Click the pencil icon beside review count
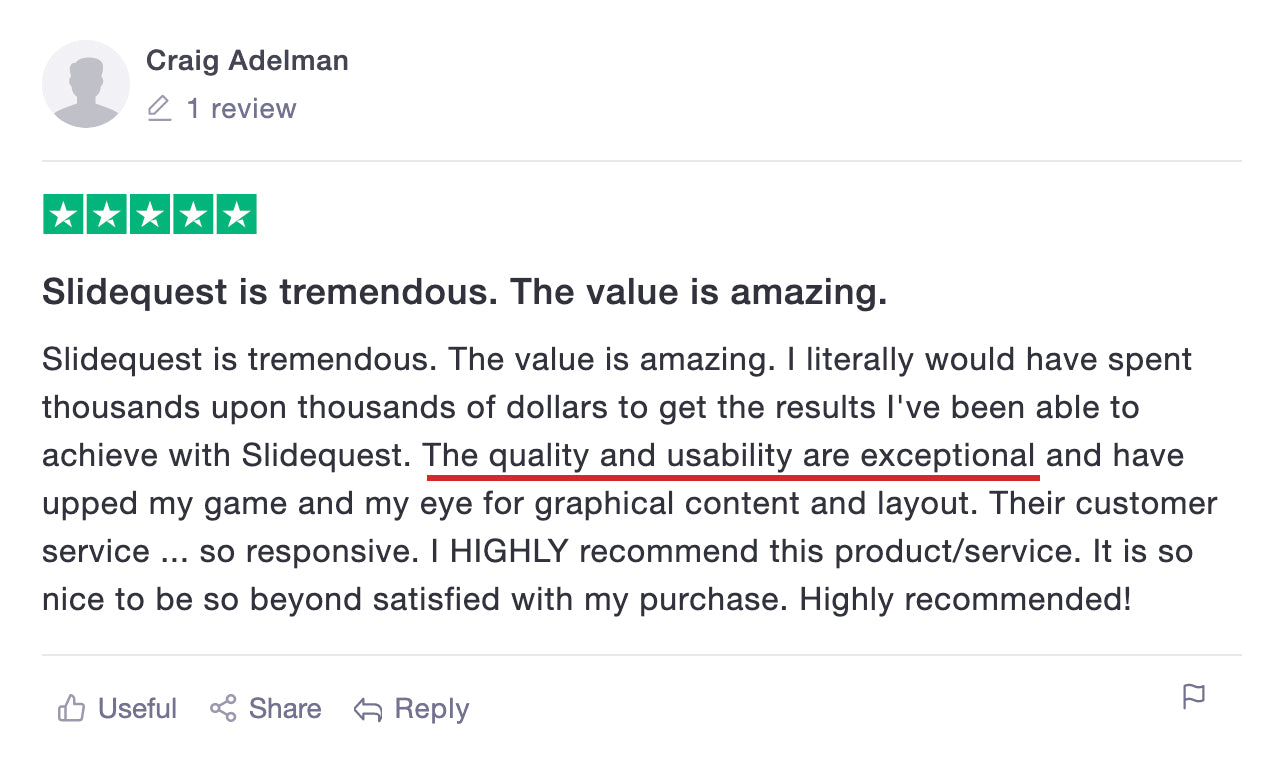The width and height of the screenshot is (1276, 772). click(159, 108)
